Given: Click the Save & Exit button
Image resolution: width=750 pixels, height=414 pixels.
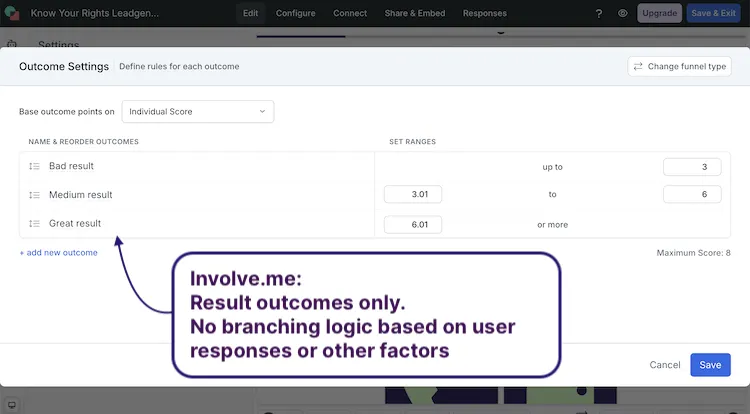Looking at the screenshot, I should (x=713, y=13).
